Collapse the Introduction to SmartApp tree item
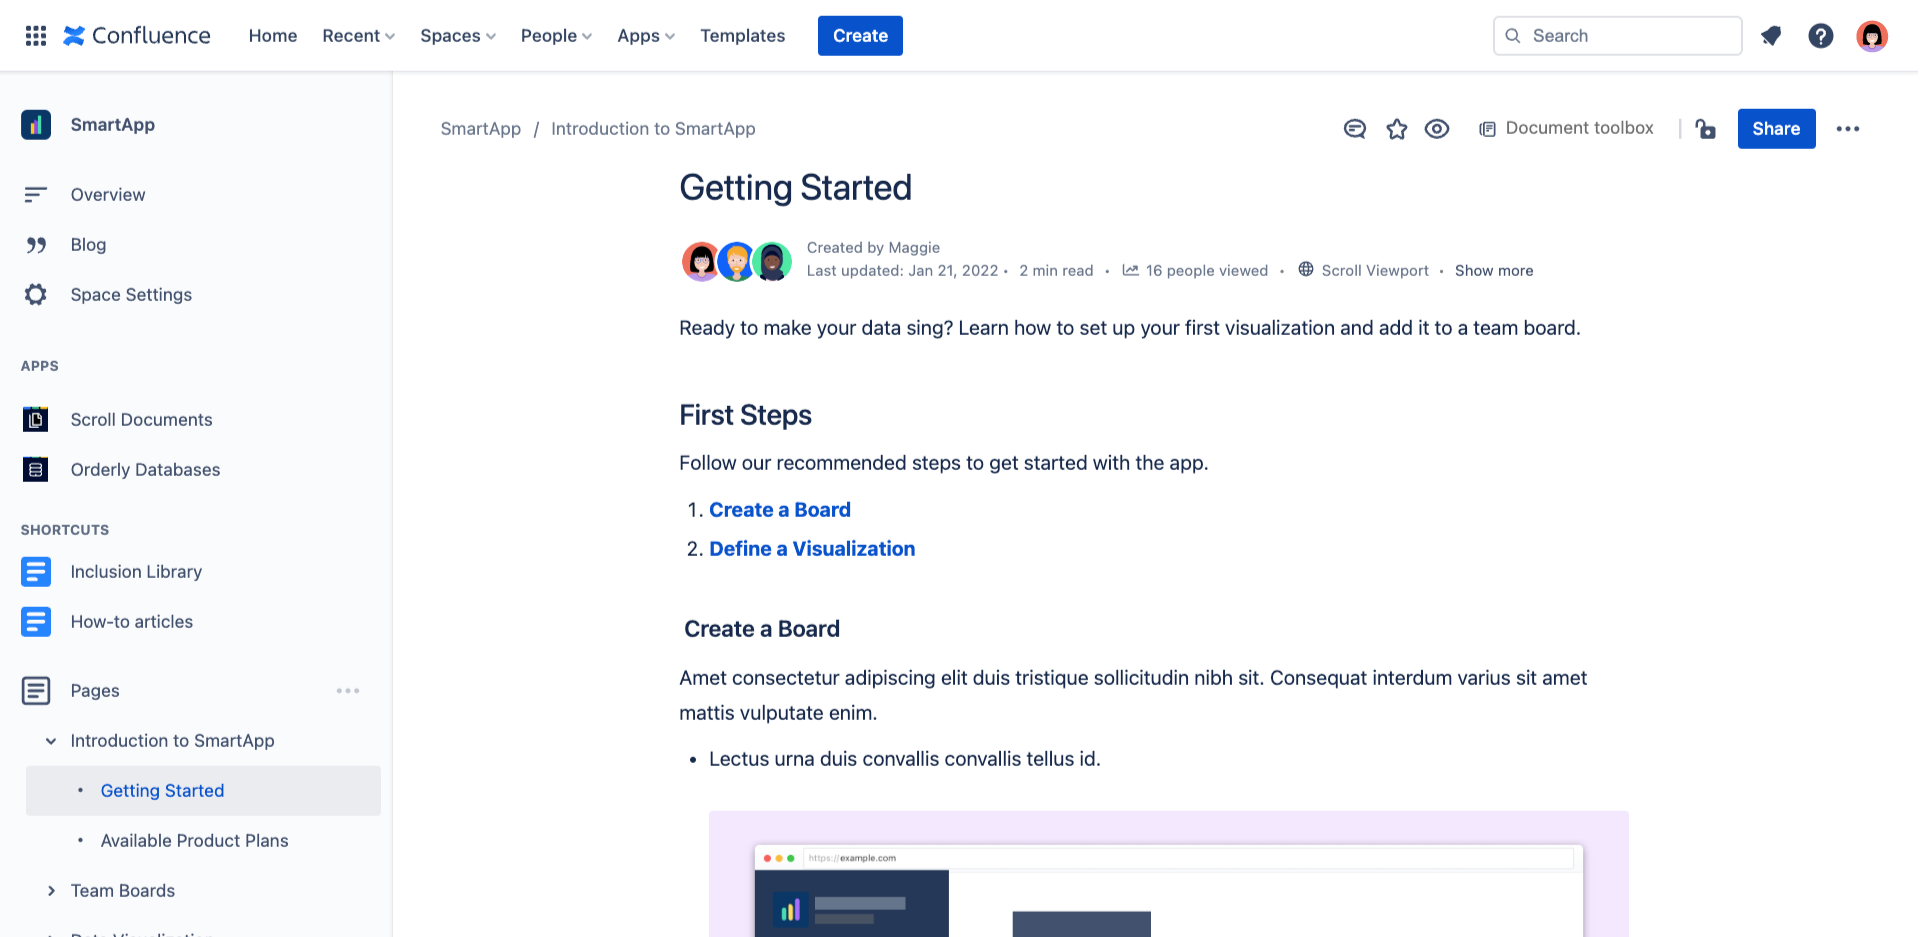Screen dimensions: 1921x937 [x=51, y=740]
